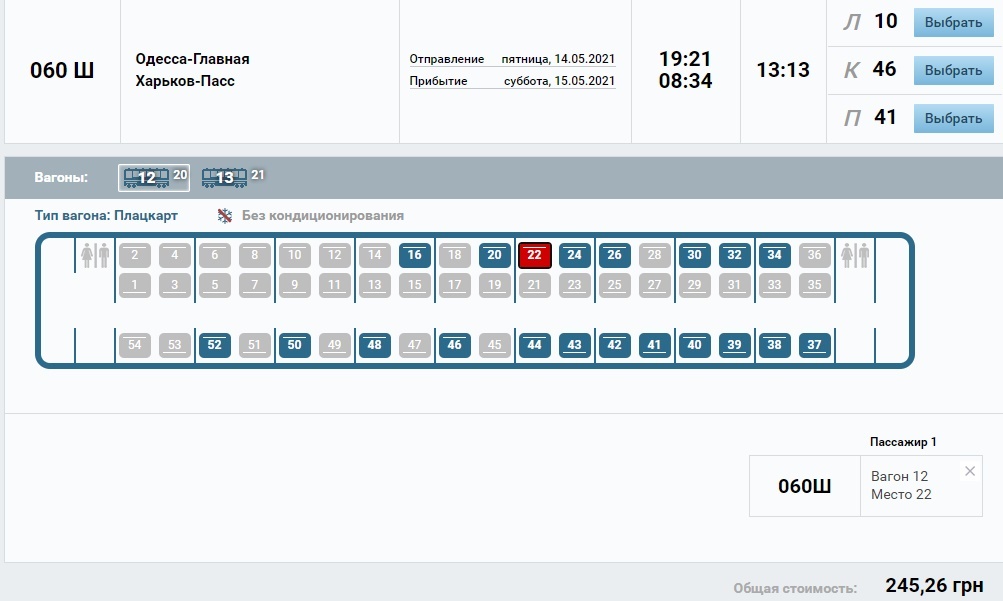Select upper seat 34
The height and width of the screenshot is (601, 1003).
774,255
